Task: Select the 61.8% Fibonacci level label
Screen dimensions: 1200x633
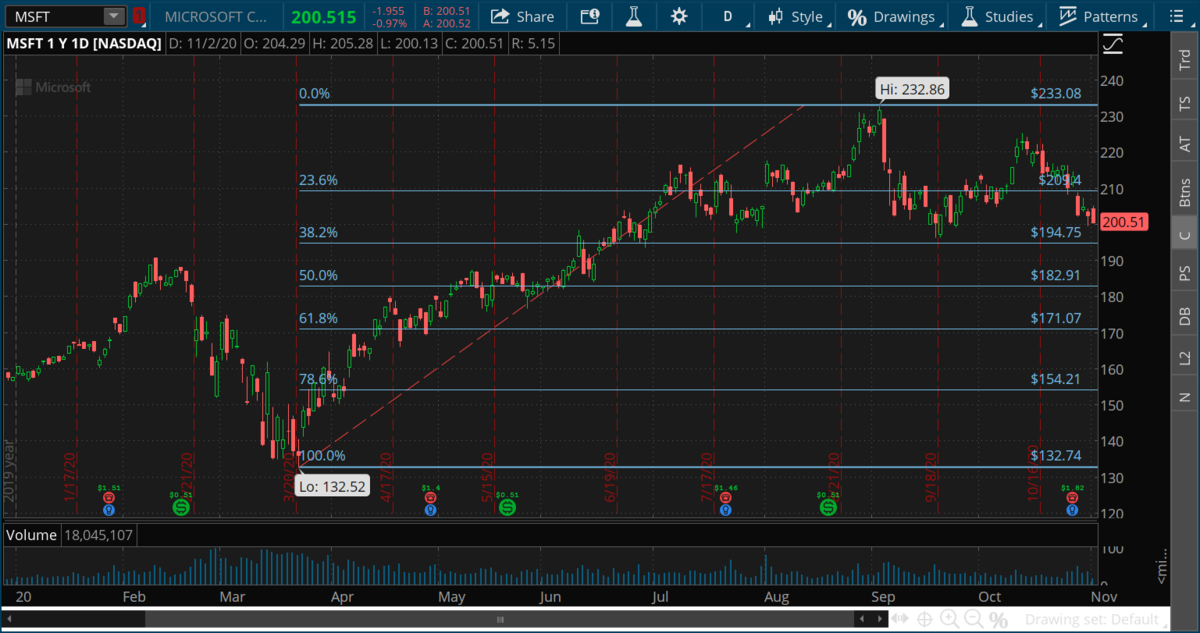Action: (x=319, y=319)
